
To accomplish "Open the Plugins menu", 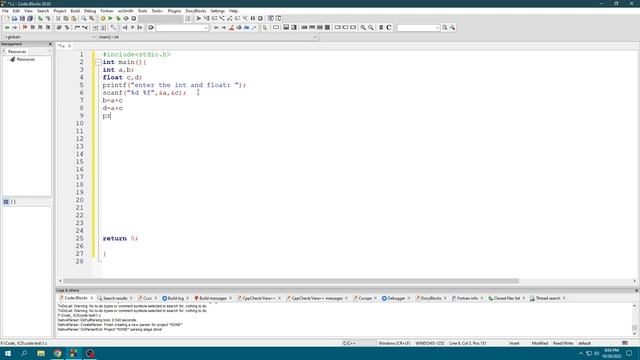I will click(174, 11).
